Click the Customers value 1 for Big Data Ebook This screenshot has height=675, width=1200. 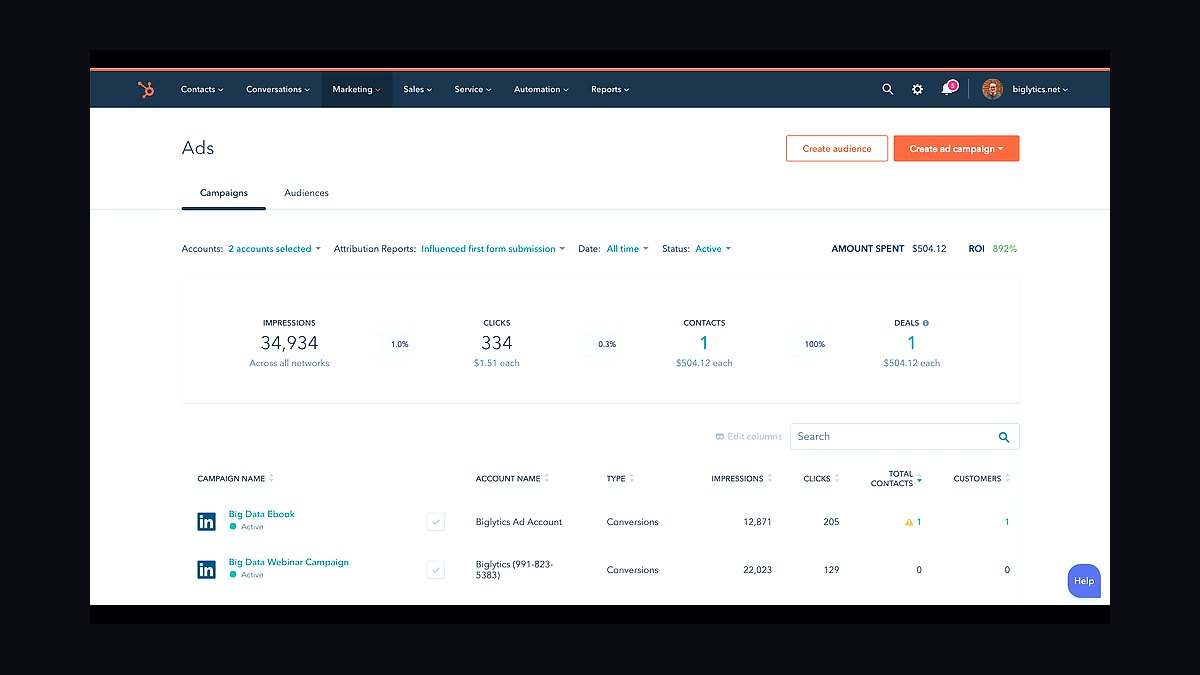click(x=1007, y=522)
